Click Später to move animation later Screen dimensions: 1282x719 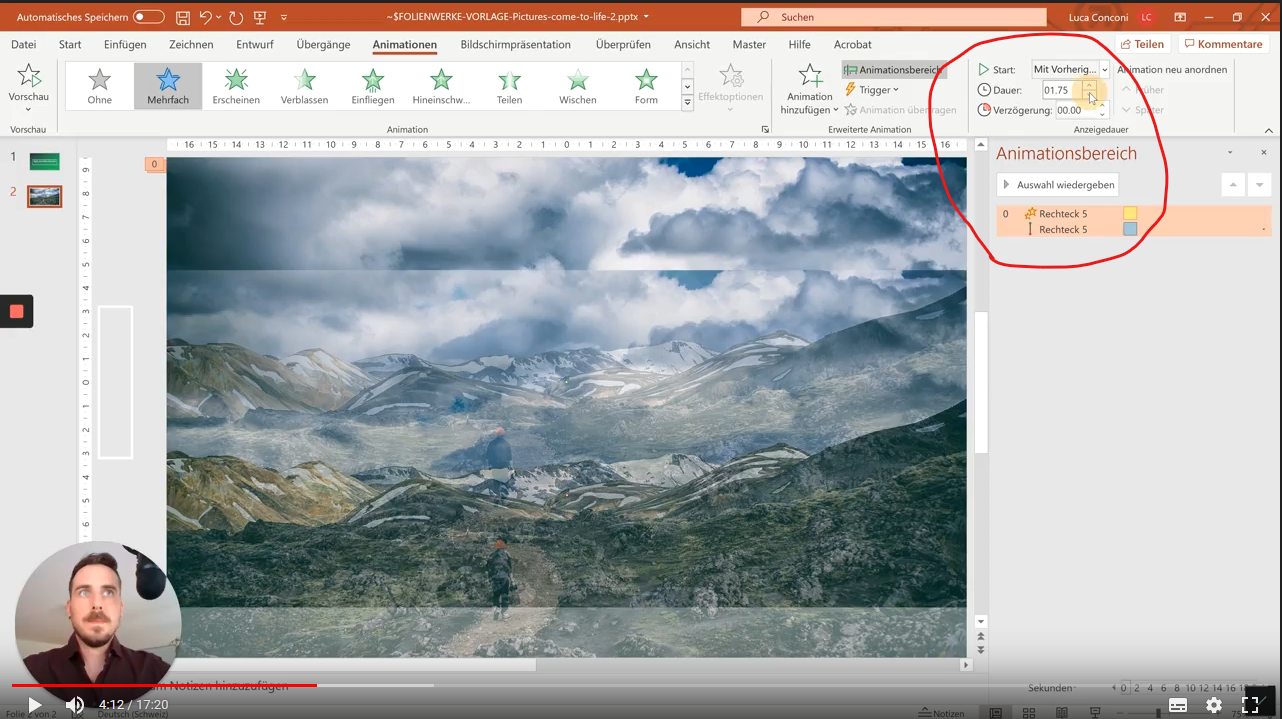(1144, 110)
